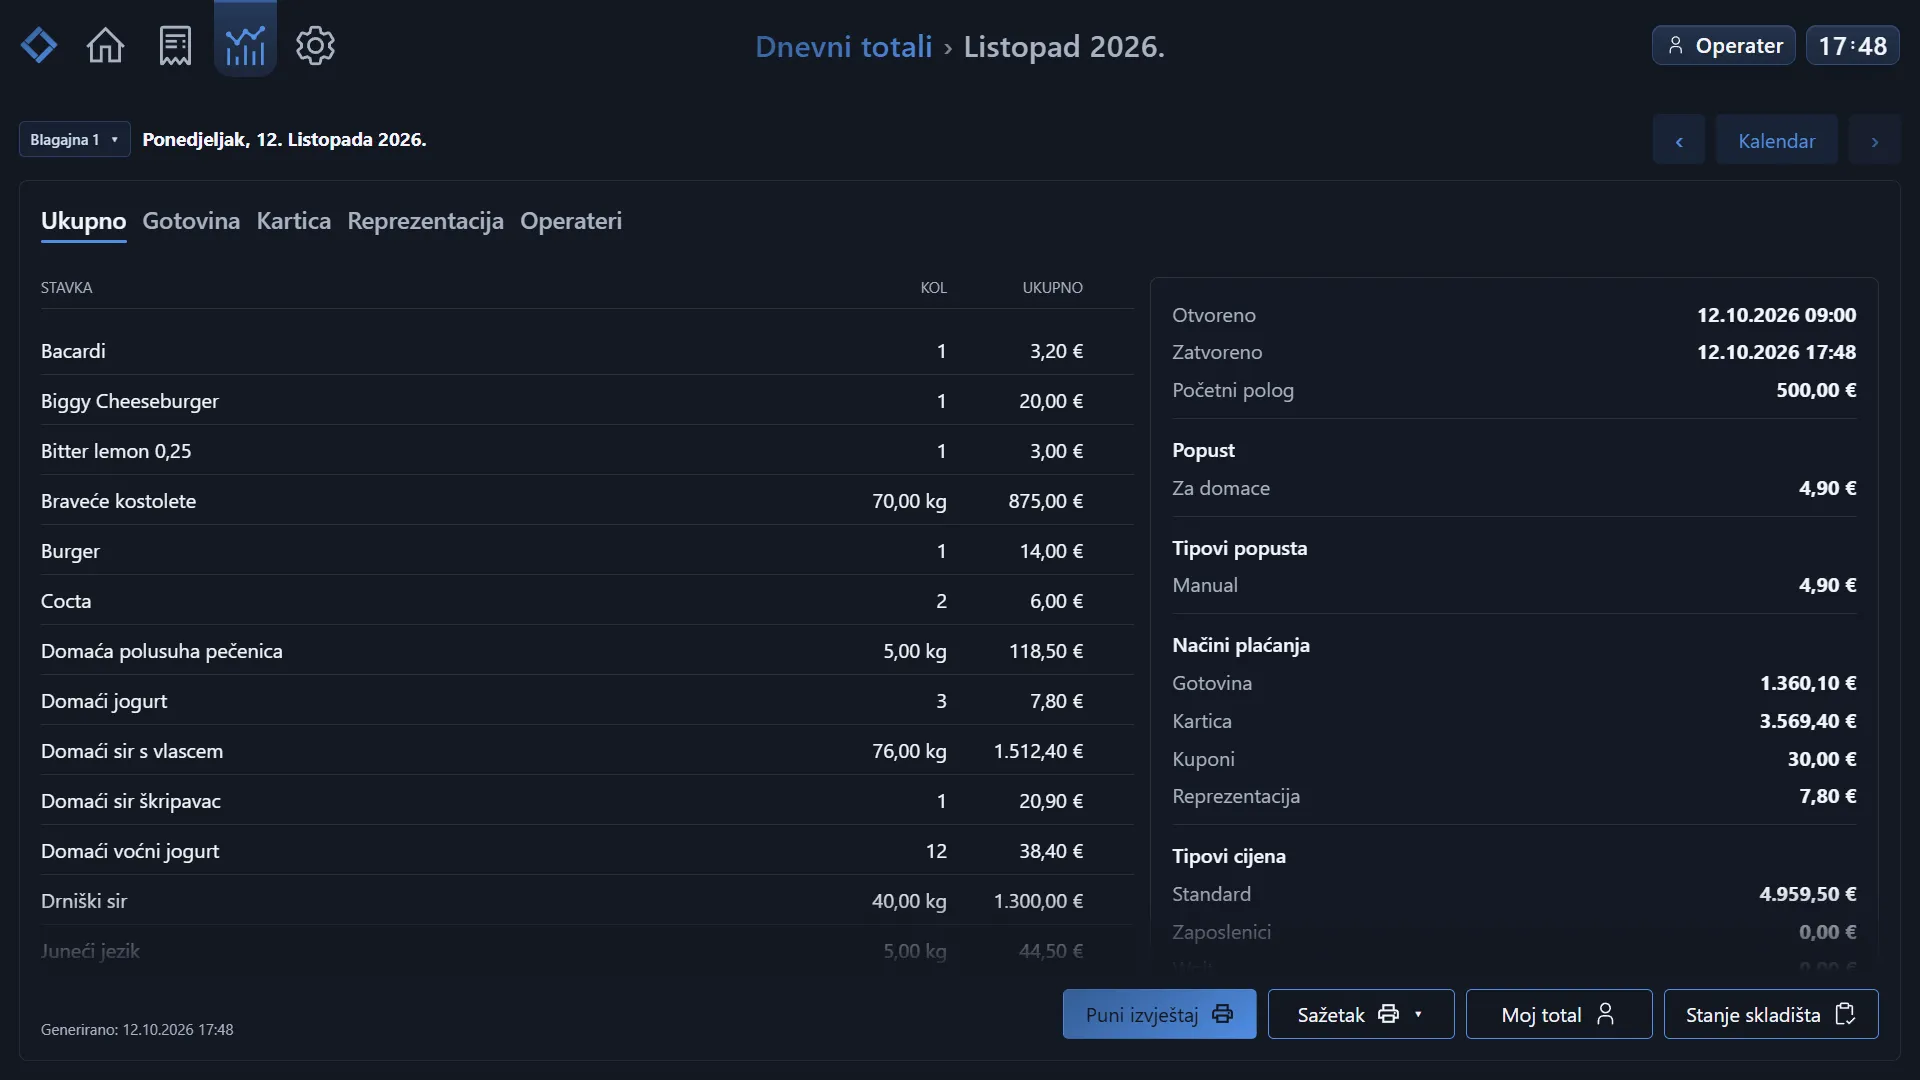Click the Početni polog value 500,00 €
The width and height of the screenshot is (1920, 1080).
(x=1816, y=390)
